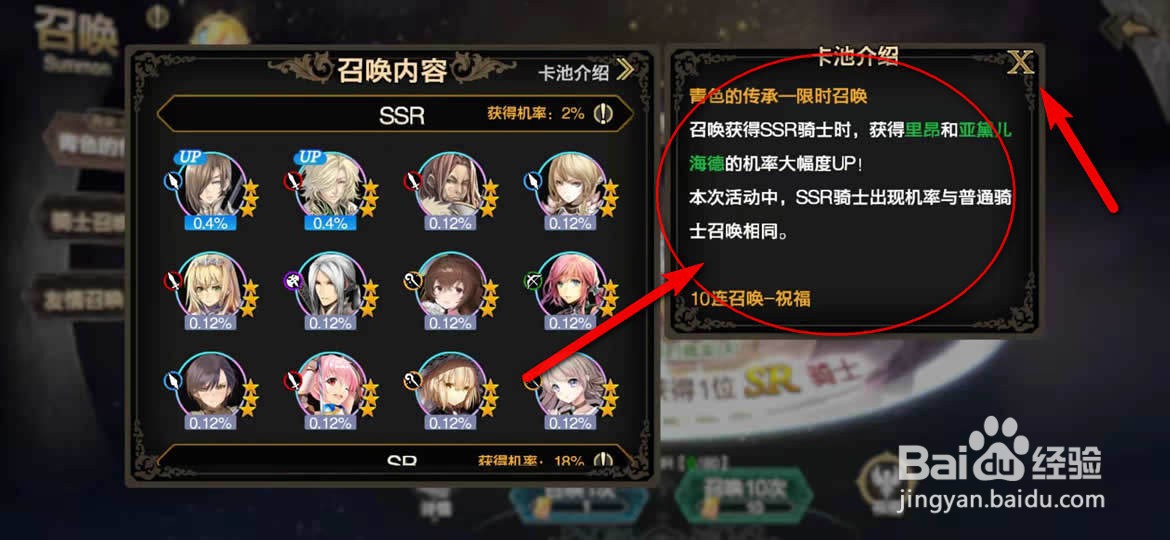Open the 骑士召唤 tab on left
The image size is (1170, 540).
[x=86, y=221]
